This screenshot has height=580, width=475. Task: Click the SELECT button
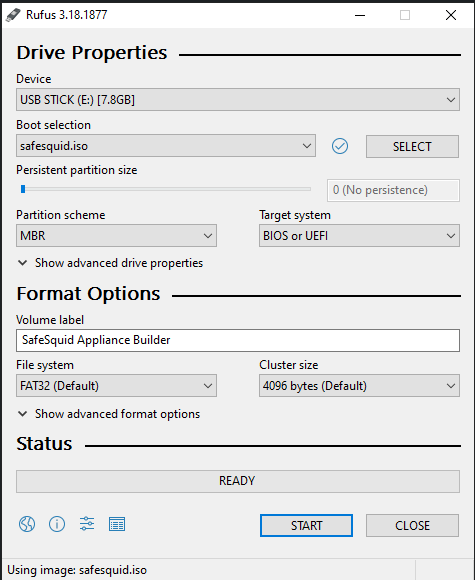click(412, 146)
